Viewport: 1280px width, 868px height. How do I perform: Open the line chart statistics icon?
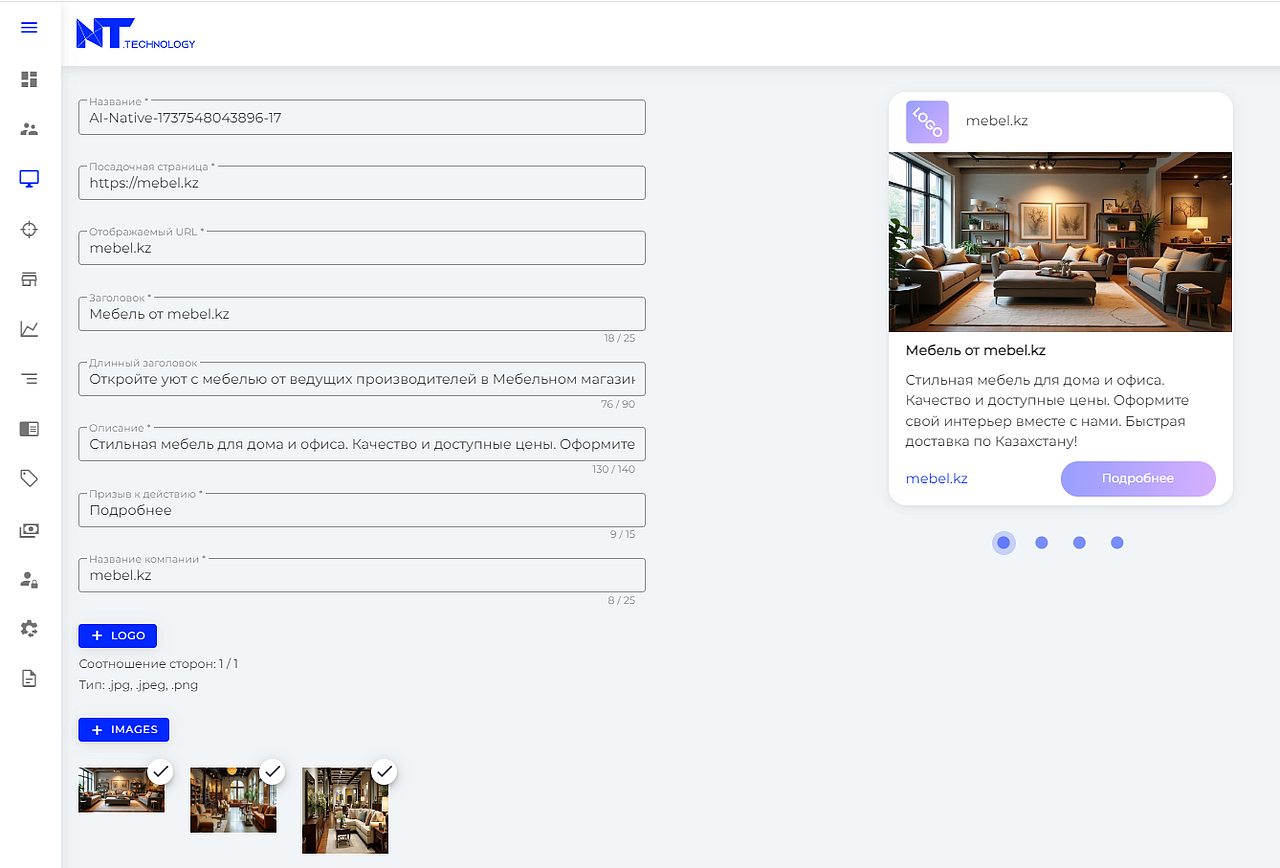pos(29,329)
